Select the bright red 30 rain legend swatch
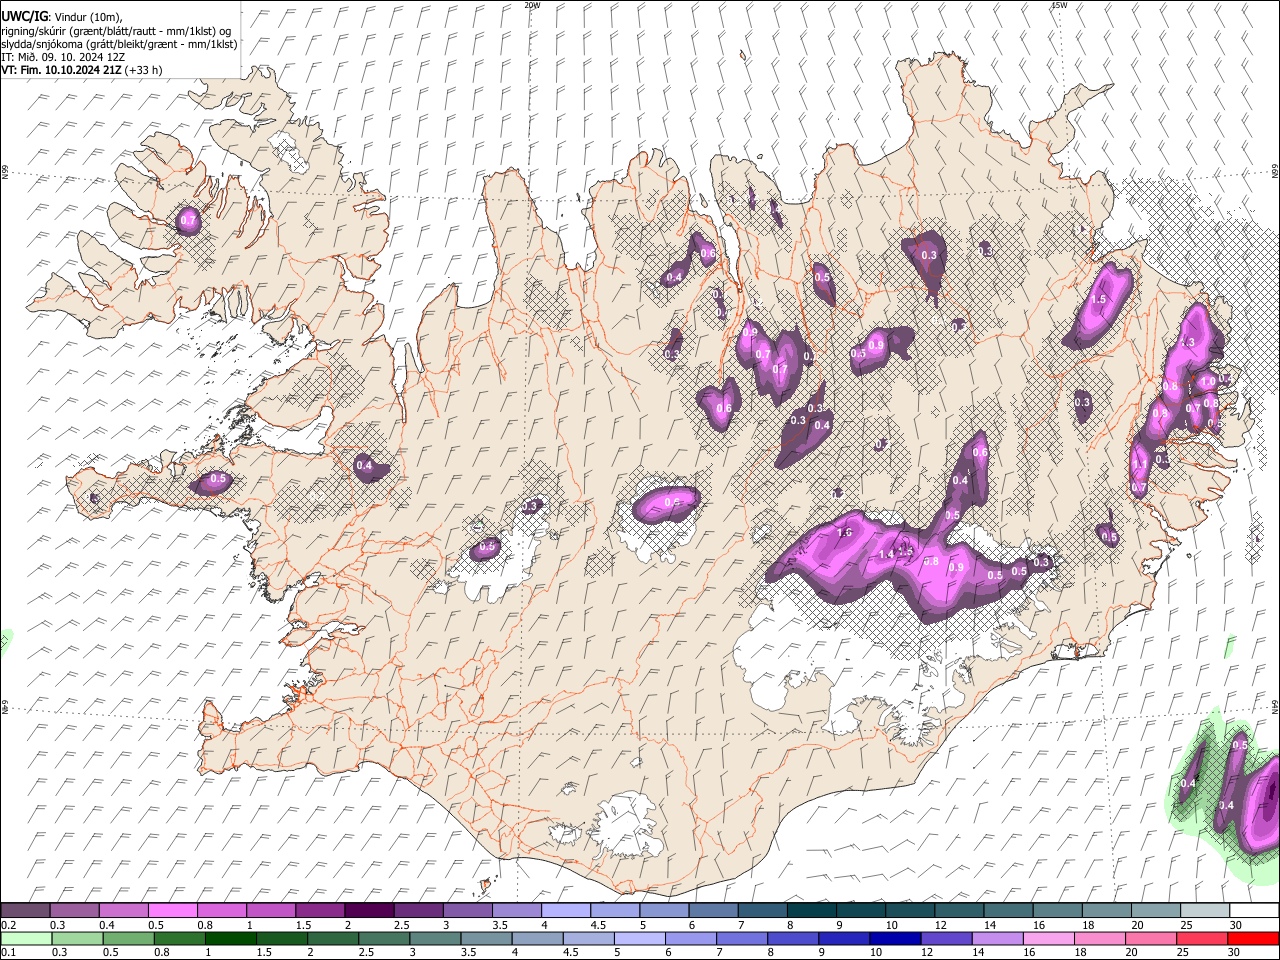The image size is (1280, 960). coord(1252,938)
